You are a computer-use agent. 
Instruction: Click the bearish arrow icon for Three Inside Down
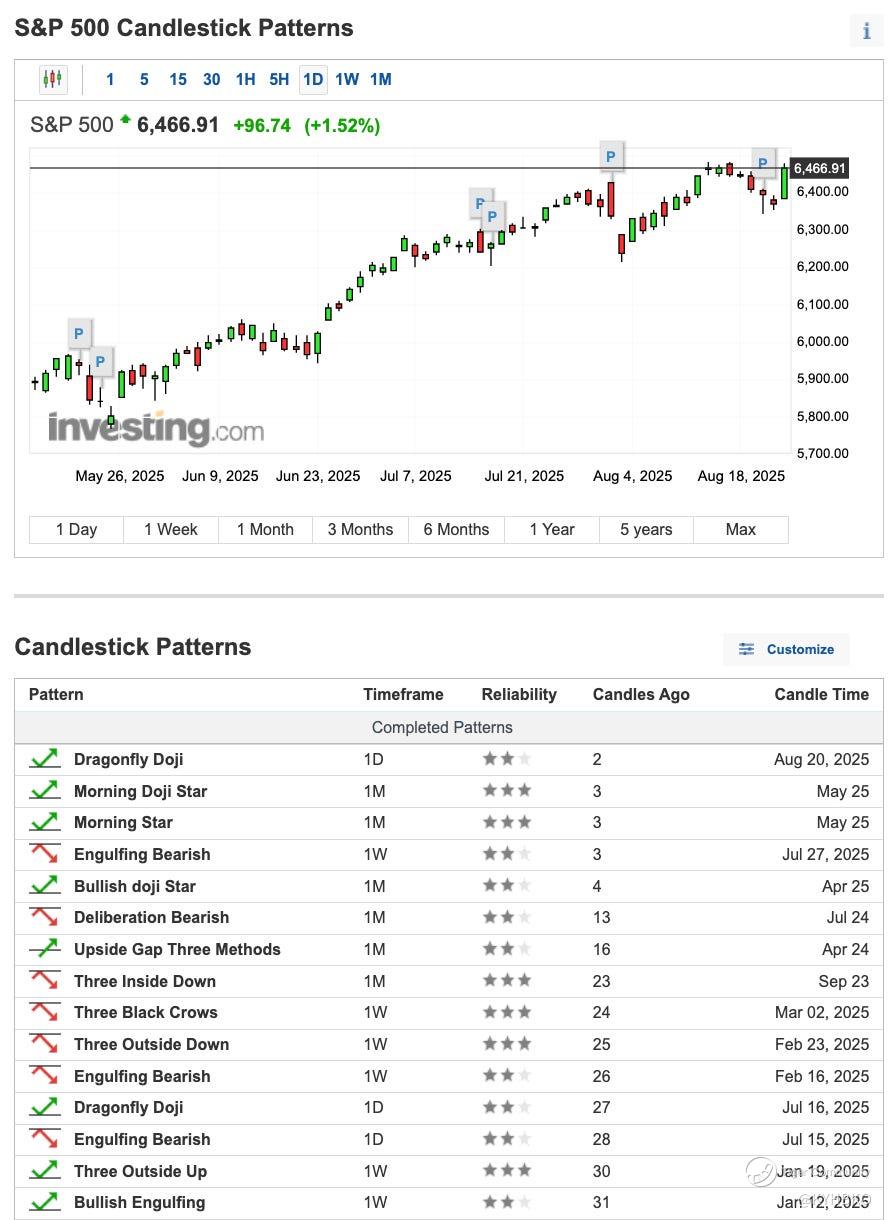click(44, 981)
